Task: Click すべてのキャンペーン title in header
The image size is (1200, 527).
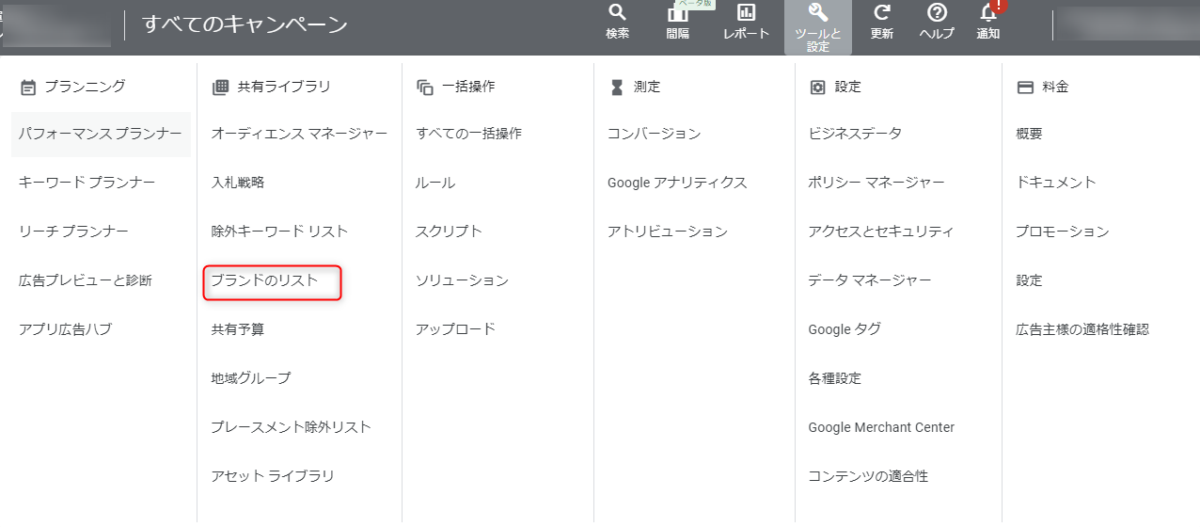Action: pyautogui.click(x=245, y=25)
